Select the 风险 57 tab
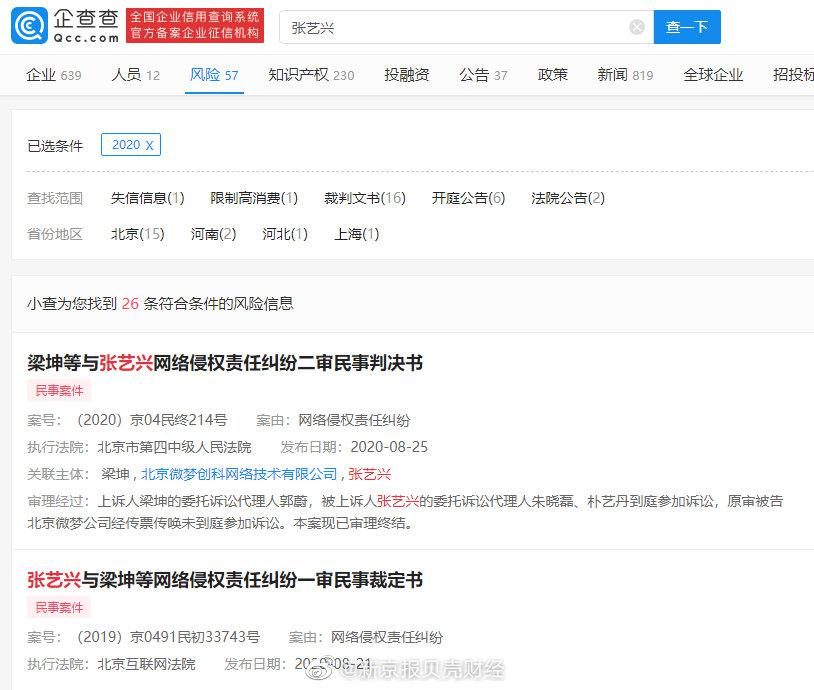The height and width of the screenshot is (690, 814). pos(214,75)
